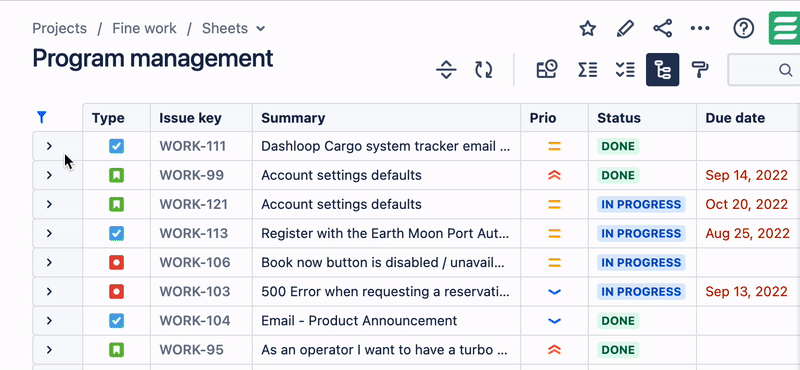The height and width of the screenshot is (370, 800).
Task: Expand the WORK-106 row
Action: [49, 263]
